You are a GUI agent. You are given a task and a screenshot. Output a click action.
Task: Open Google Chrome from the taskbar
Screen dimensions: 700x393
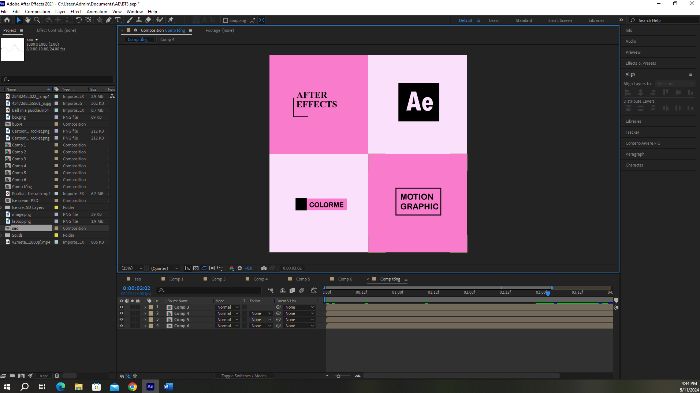pos(132,387)
